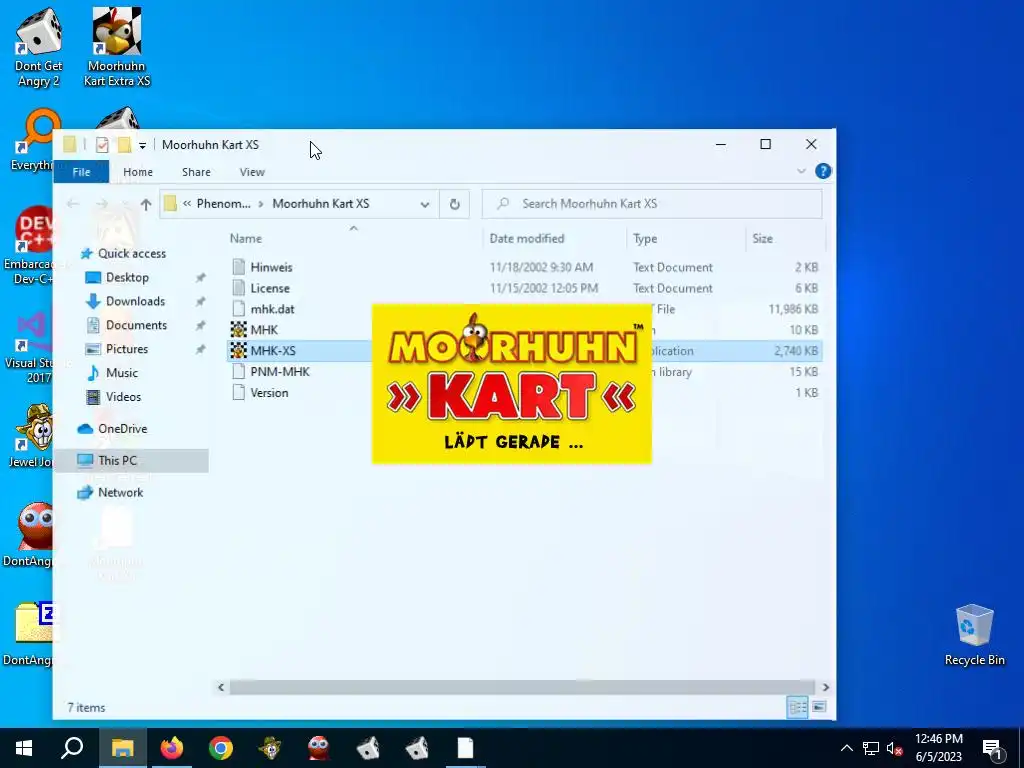This screenshot has height=768, width=1024.
Task: Sort by the Name column header
Action: click(246, 238)
